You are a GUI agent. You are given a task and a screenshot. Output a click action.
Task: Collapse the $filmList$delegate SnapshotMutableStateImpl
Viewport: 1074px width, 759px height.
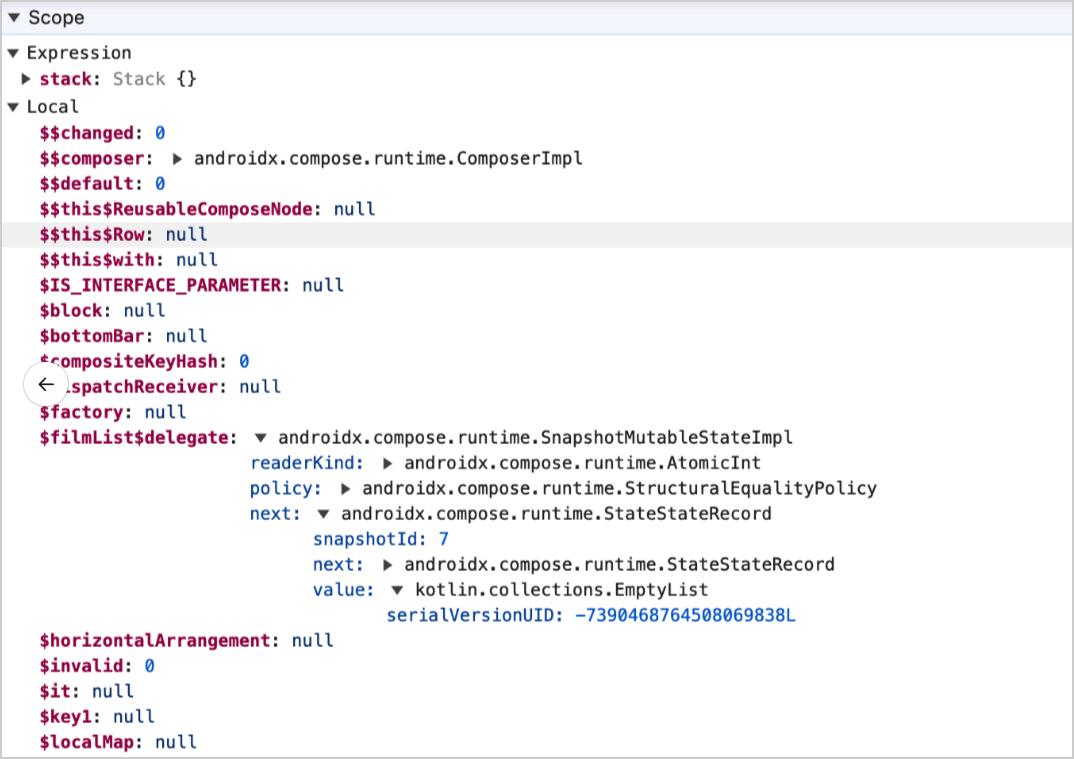point(261,437)
